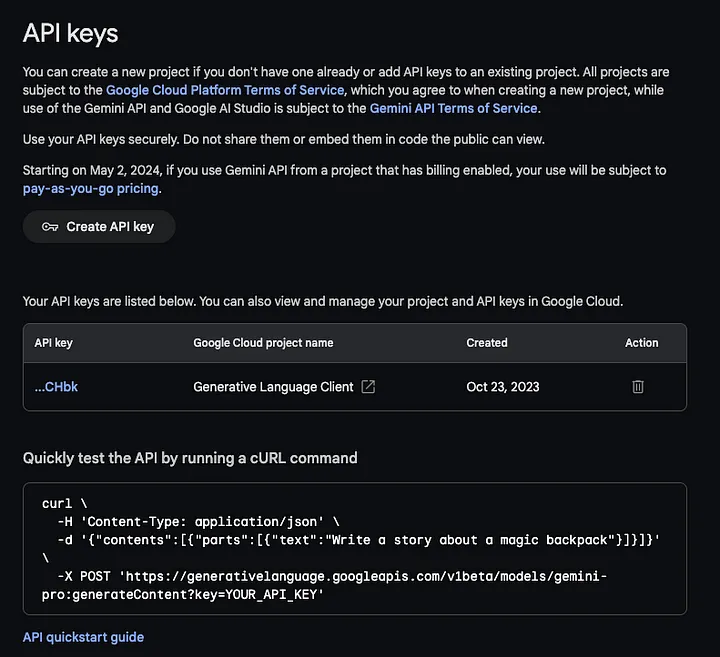Viewport: 720px width, 657px height.
Task: Select the "API key" column header
Action: point(53,342)
